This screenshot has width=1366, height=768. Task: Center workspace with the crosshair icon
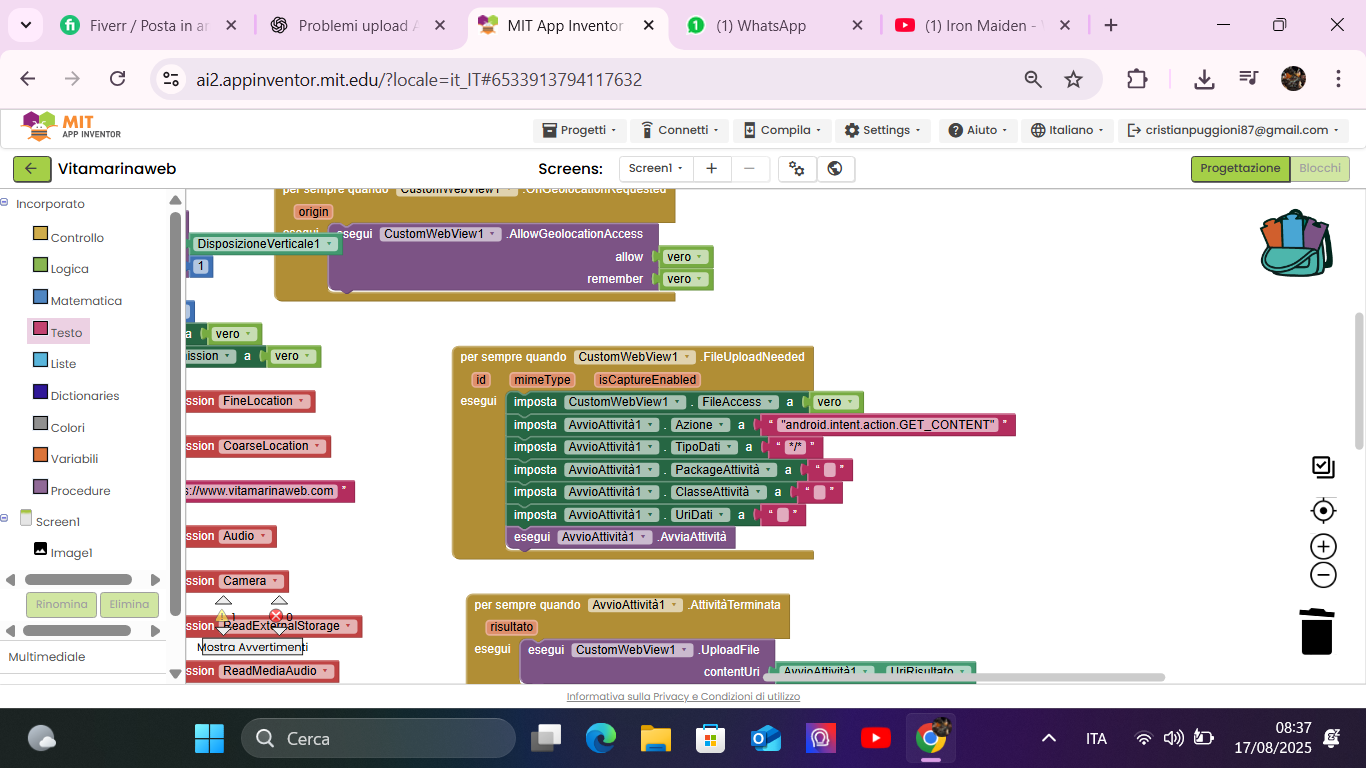pyautogui.click(x=1323, y=511)
